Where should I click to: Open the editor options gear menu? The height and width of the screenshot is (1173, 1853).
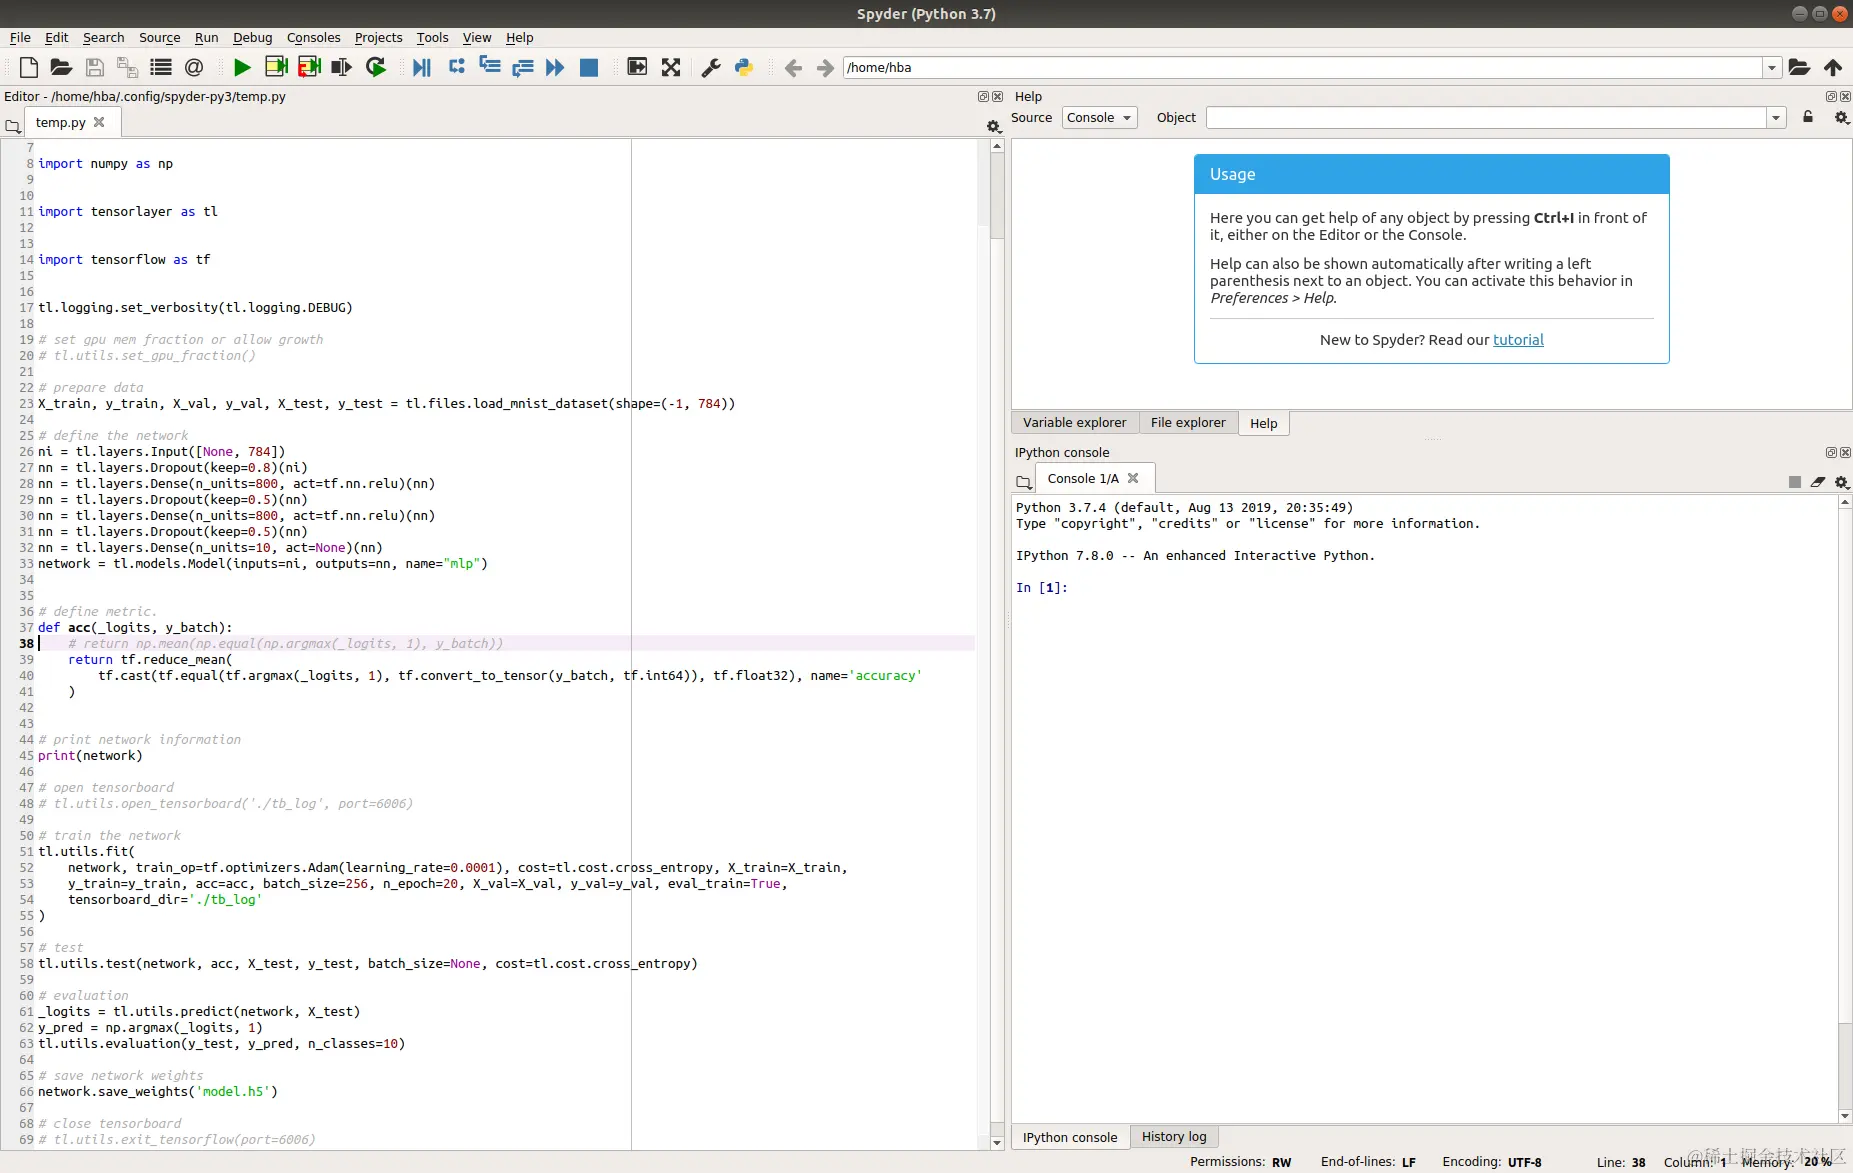(993, 126)
